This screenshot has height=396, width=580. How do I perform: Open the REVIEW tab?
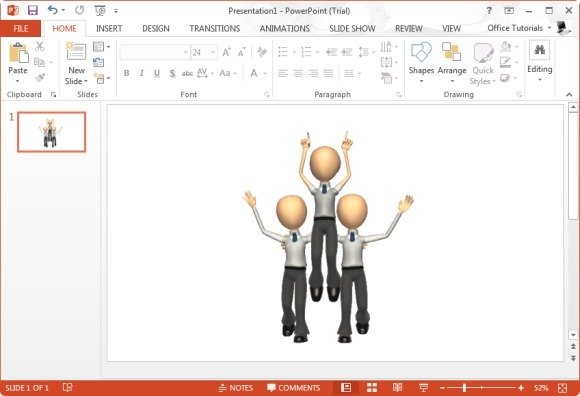[x=408, y=28]
